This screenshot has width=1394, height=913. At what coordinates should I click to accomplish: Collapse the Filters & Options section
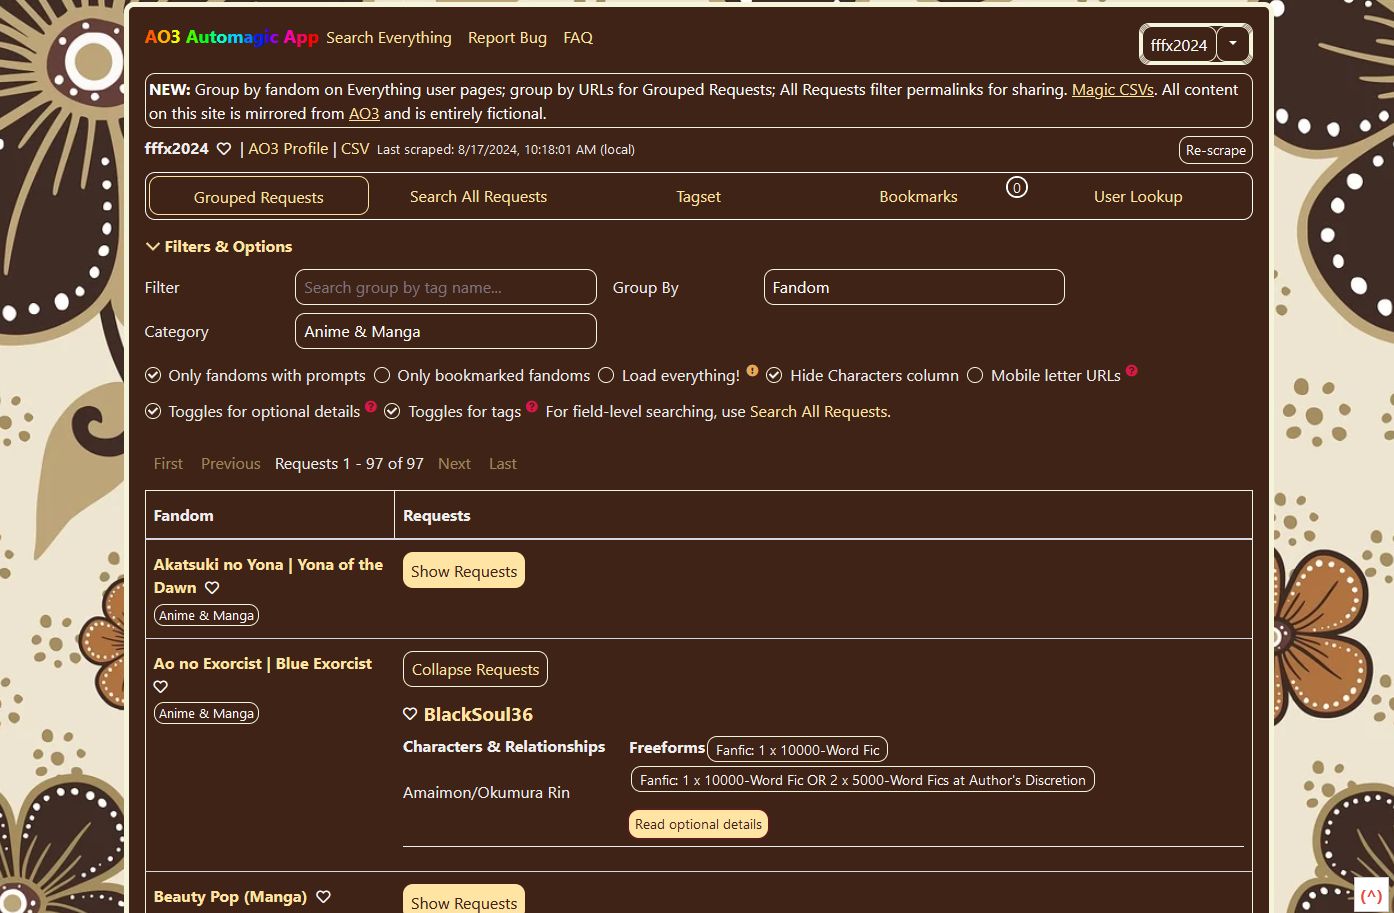(219, 247)
